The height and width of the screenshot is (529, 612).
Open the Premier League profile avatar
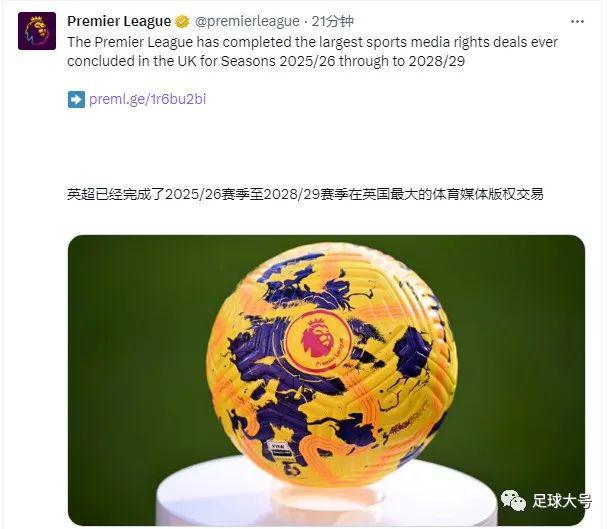point(37,31)
